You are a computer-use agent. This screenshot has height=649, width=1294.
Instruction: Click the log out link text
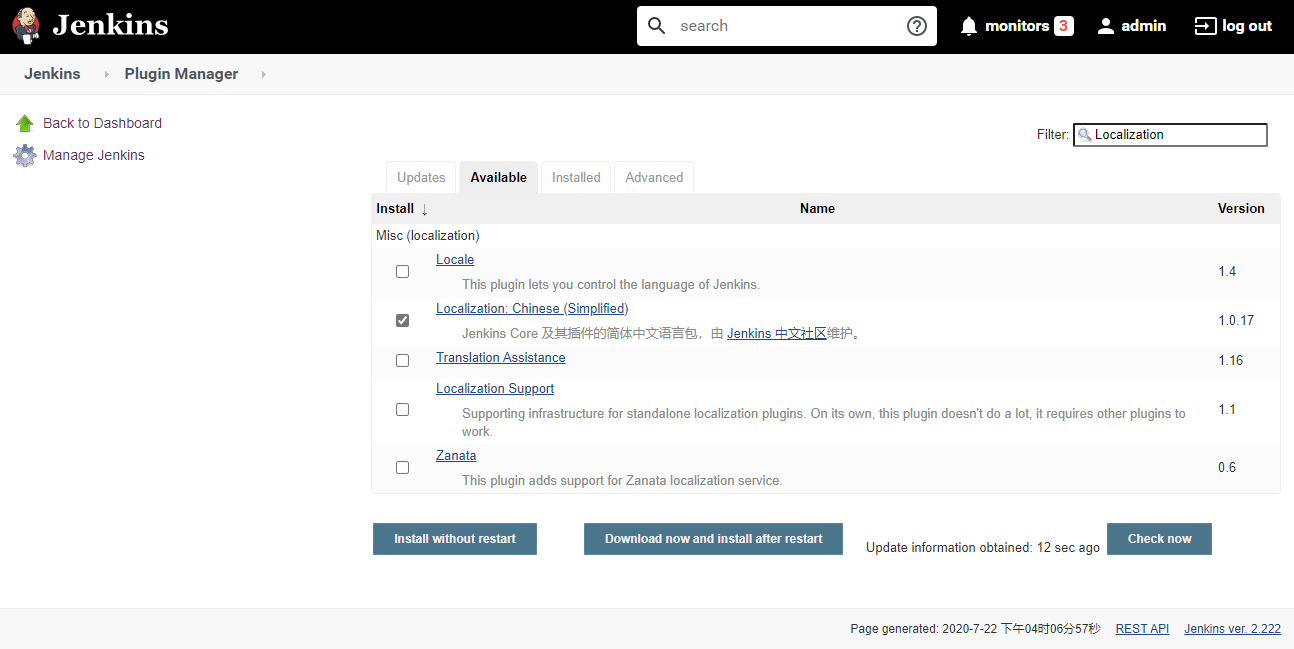pos(1247,26)
